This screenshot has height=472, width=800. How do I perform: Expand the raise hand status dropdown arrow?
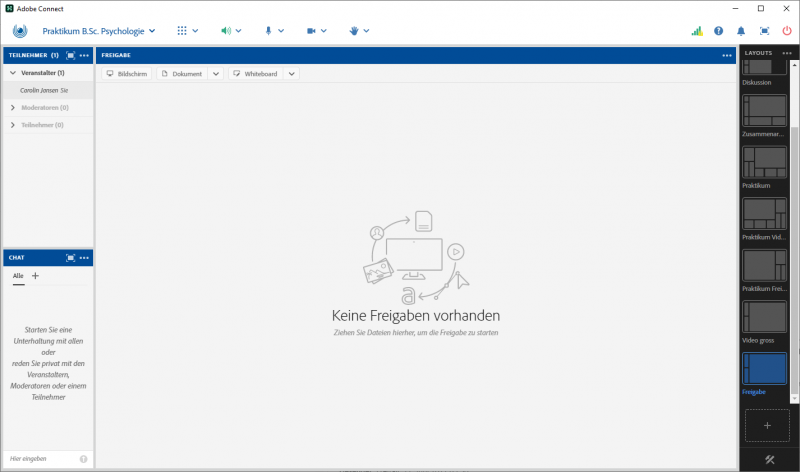coord(366,31)
